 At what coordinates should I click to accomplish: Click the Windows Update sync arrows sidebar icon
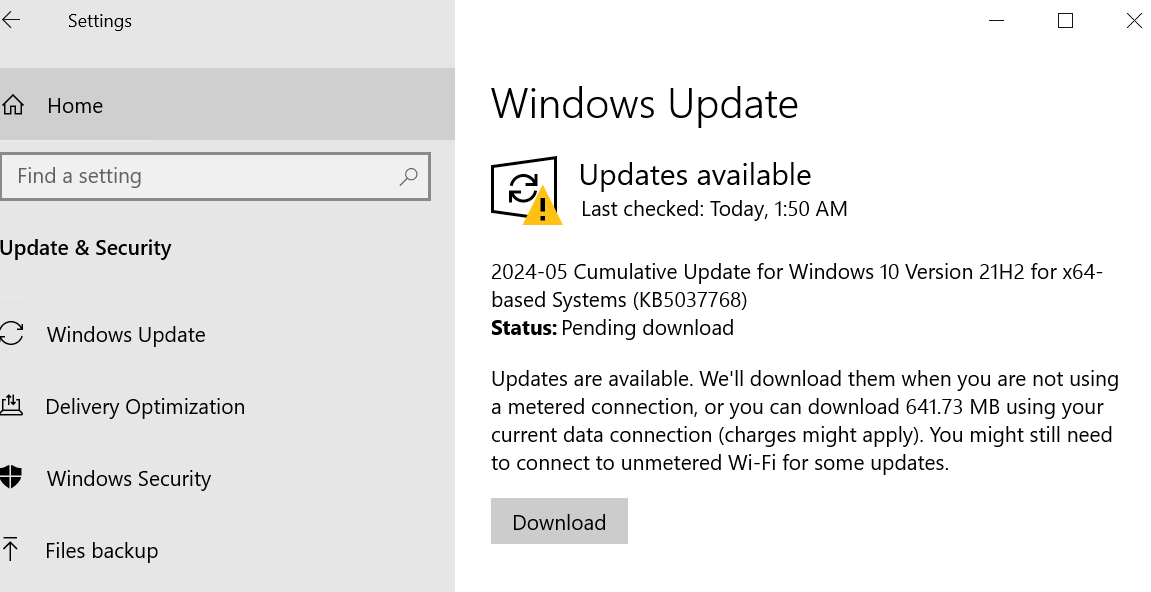click(x=12, y=333)
